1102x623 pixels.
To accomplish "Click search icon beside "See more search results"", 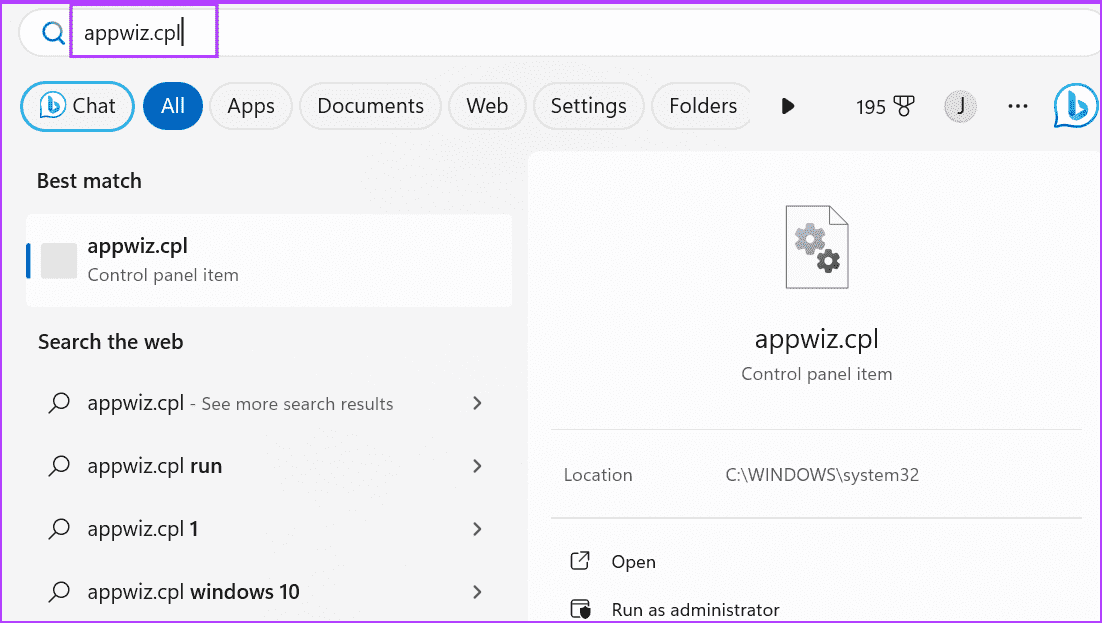I will [59, 403].
